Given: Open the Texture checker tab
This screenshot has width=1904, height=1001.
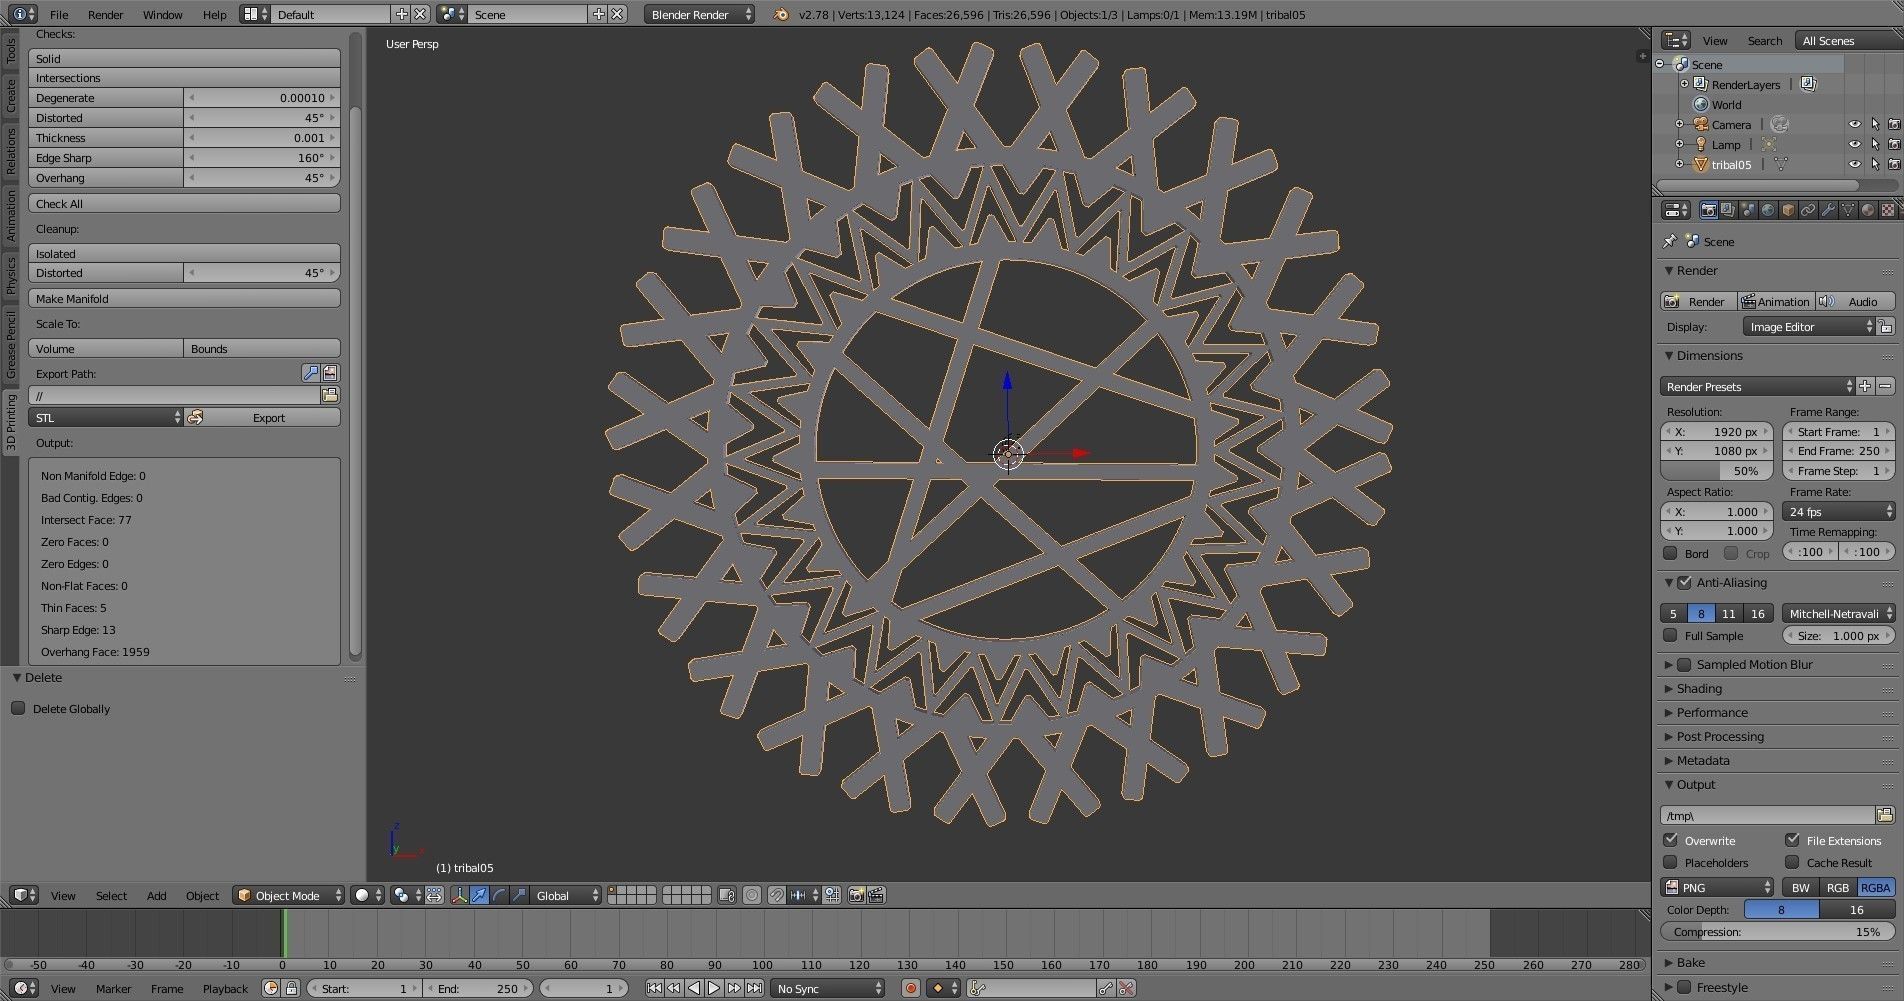Looking at the screenshot, I should coord(1888,210).
